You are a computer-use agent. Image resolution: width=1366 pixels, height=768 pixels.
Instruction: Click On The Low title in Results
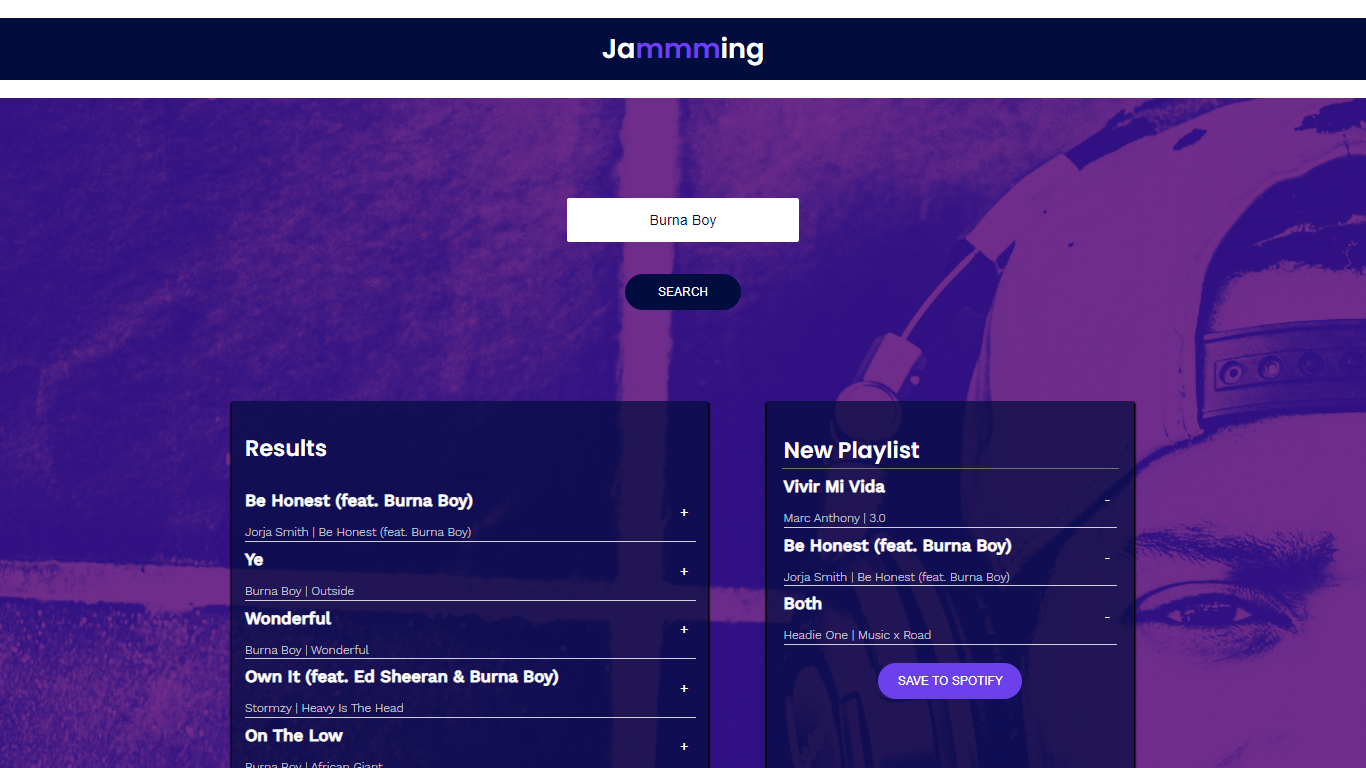point(294,736)
